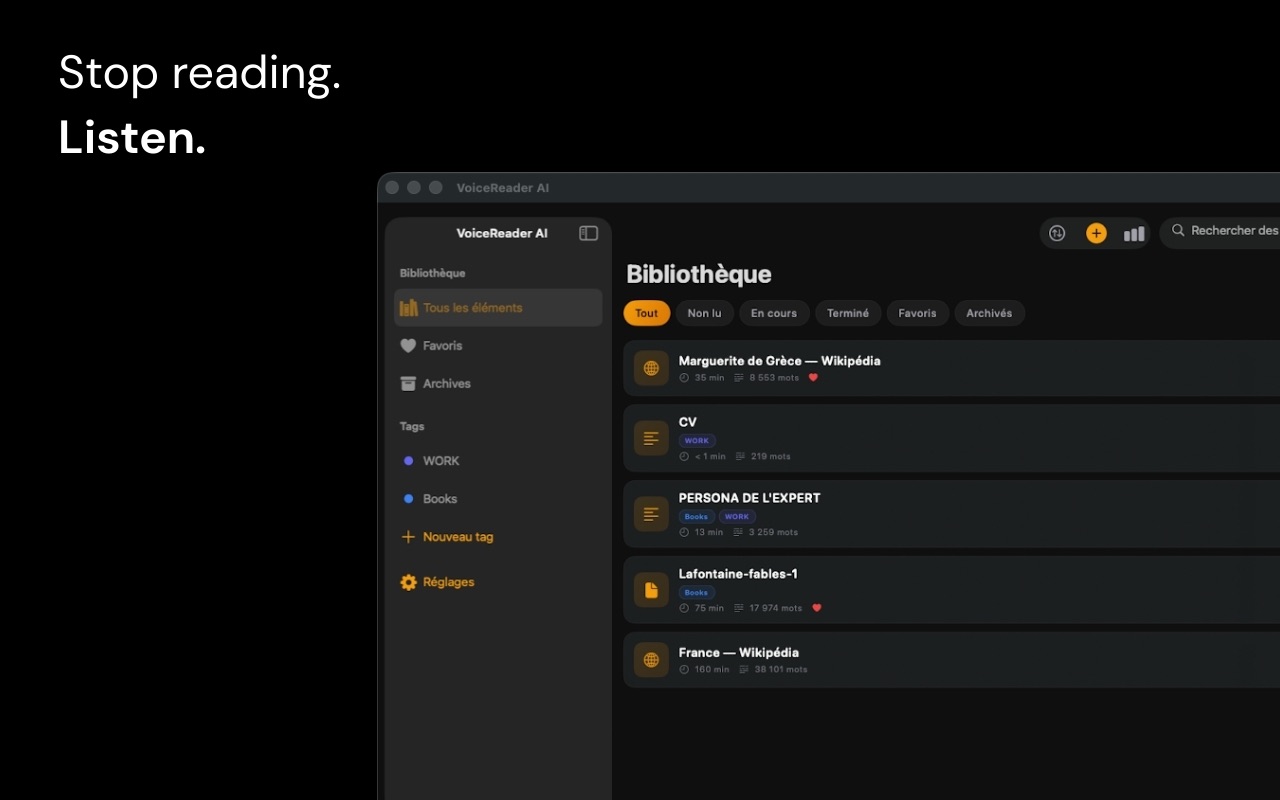Screen dimensions: 1280x800
Task: Click Books badge on PERSONA DE L'EXPERT
Action: click(696, 517)
